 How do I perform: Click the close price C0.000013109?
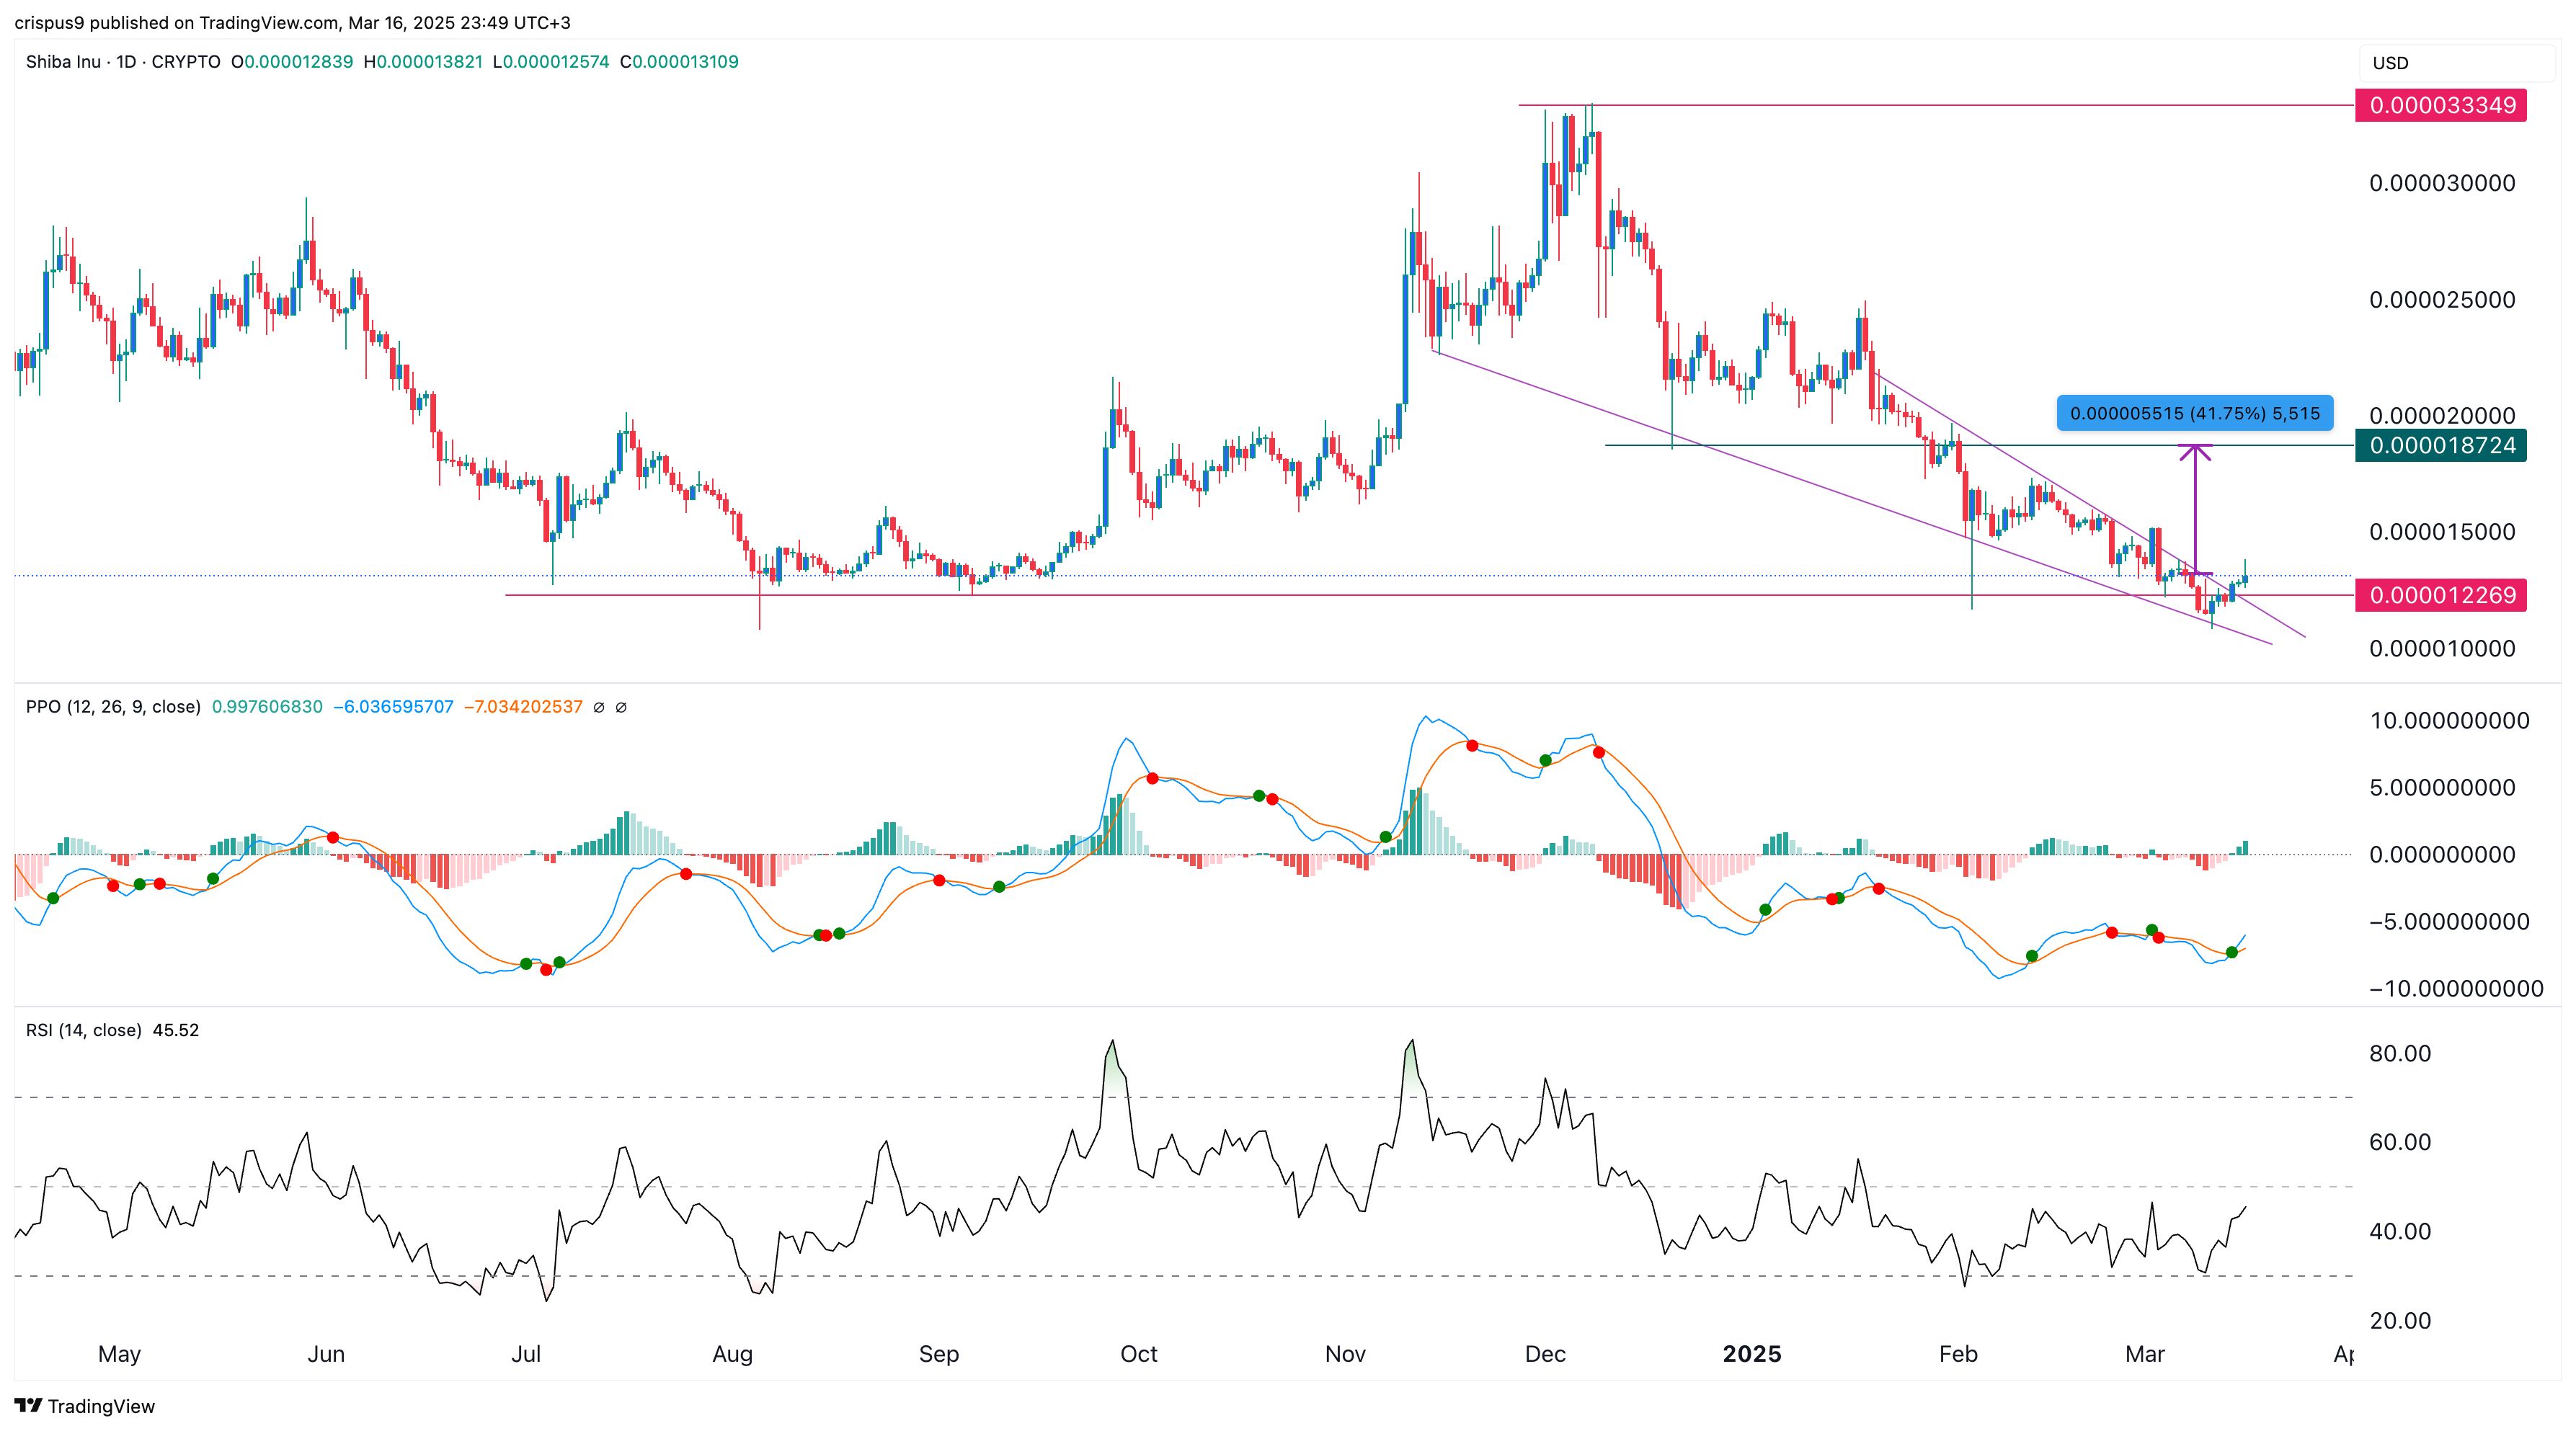click(x=679, y=62)
